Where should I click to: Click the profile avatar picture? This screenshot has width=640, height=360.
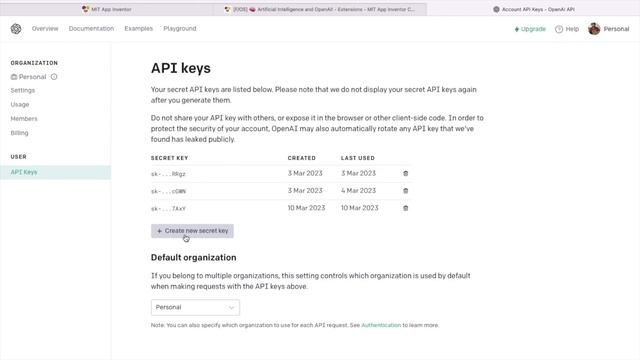click(x=594, y=29)
